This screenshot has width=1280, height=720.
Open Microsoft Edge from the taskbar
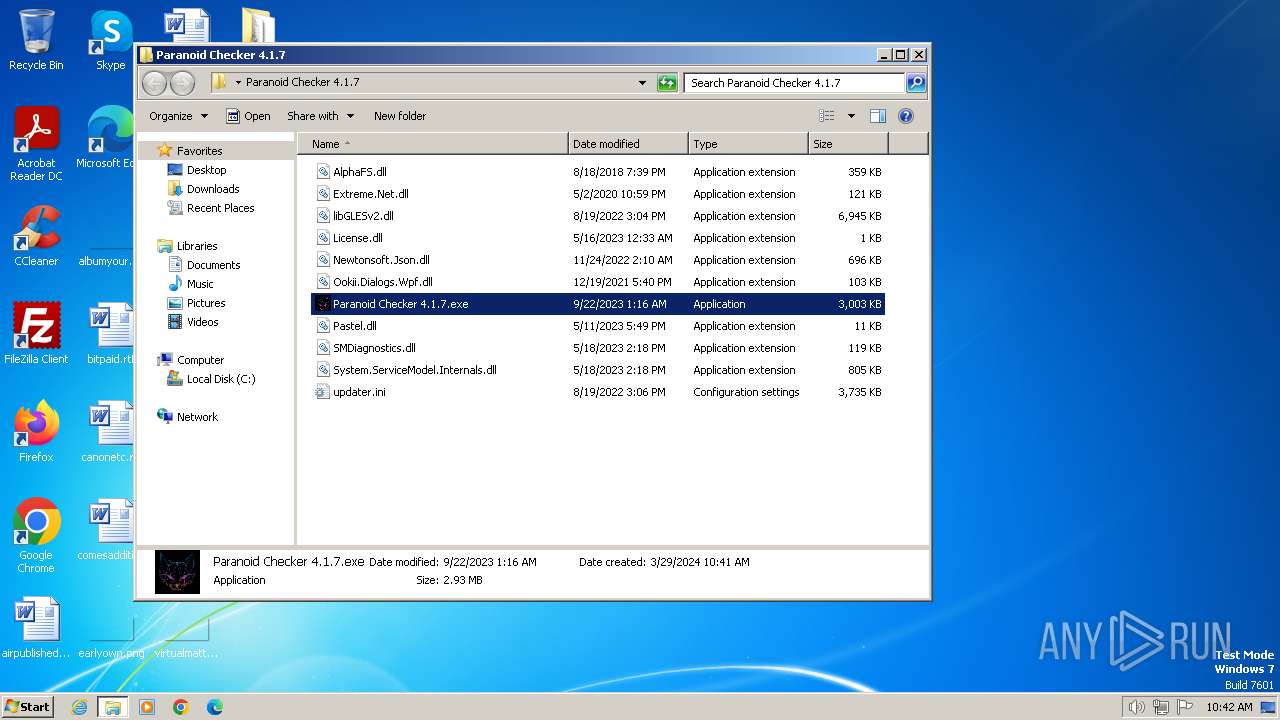(214, 707)
